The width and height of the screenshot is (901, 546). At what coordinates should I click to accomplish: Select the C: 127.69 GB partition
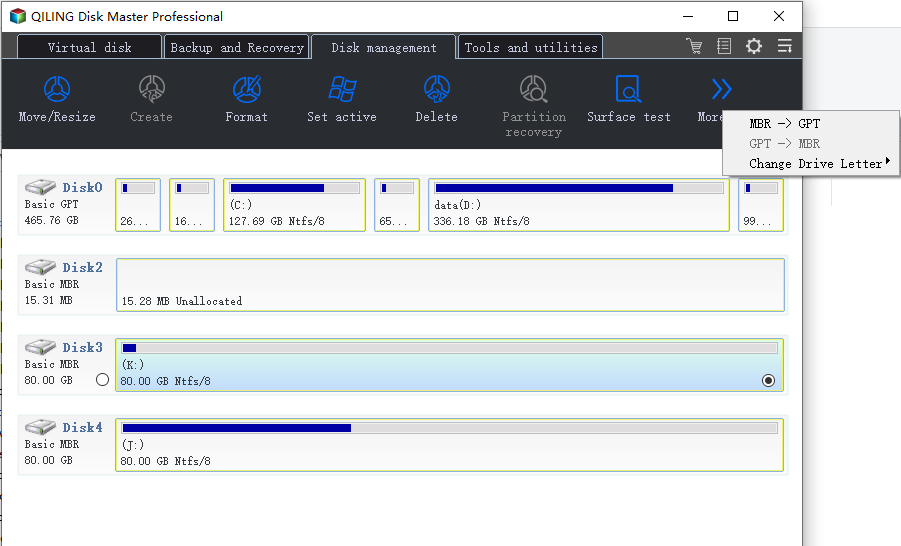click(294, 205)
